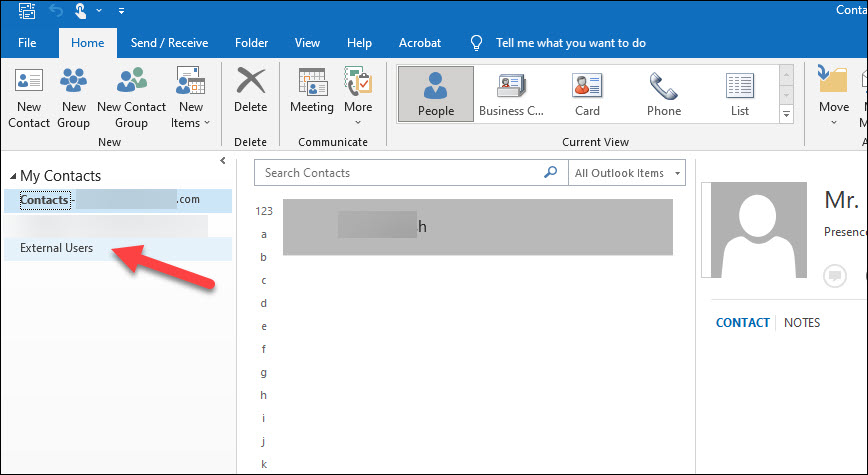Image resolution: width=868 pixels, height=475 pixels.
Task: Click Tell me what you want to do
Action: [x=571, y=43]
